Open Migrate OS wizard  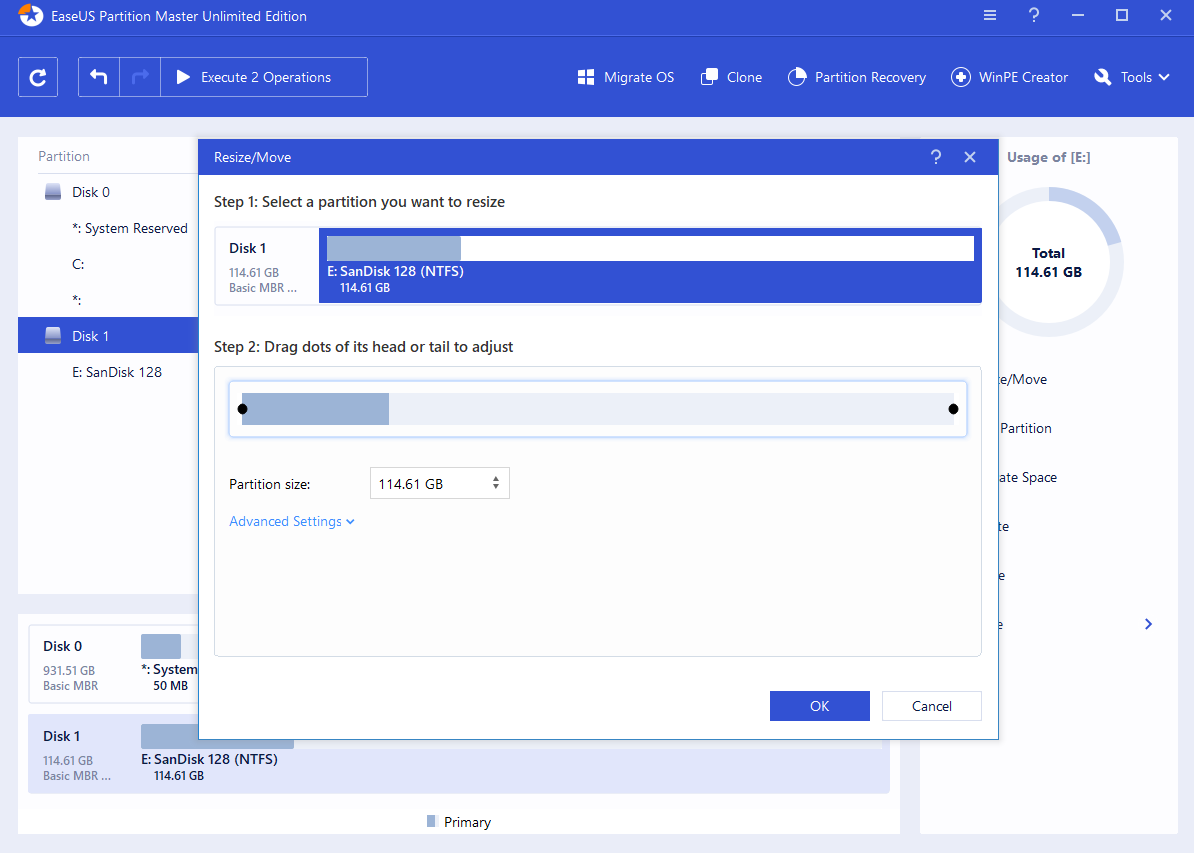point(626,77)
